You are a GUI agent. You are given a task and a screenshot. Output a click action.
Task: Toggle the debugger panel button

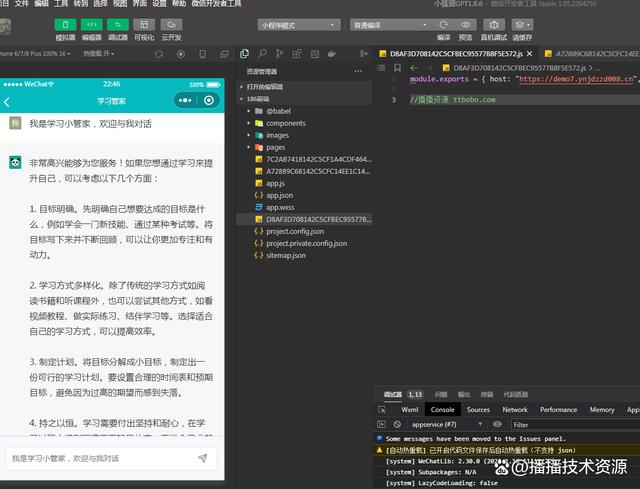coord(118,25)
